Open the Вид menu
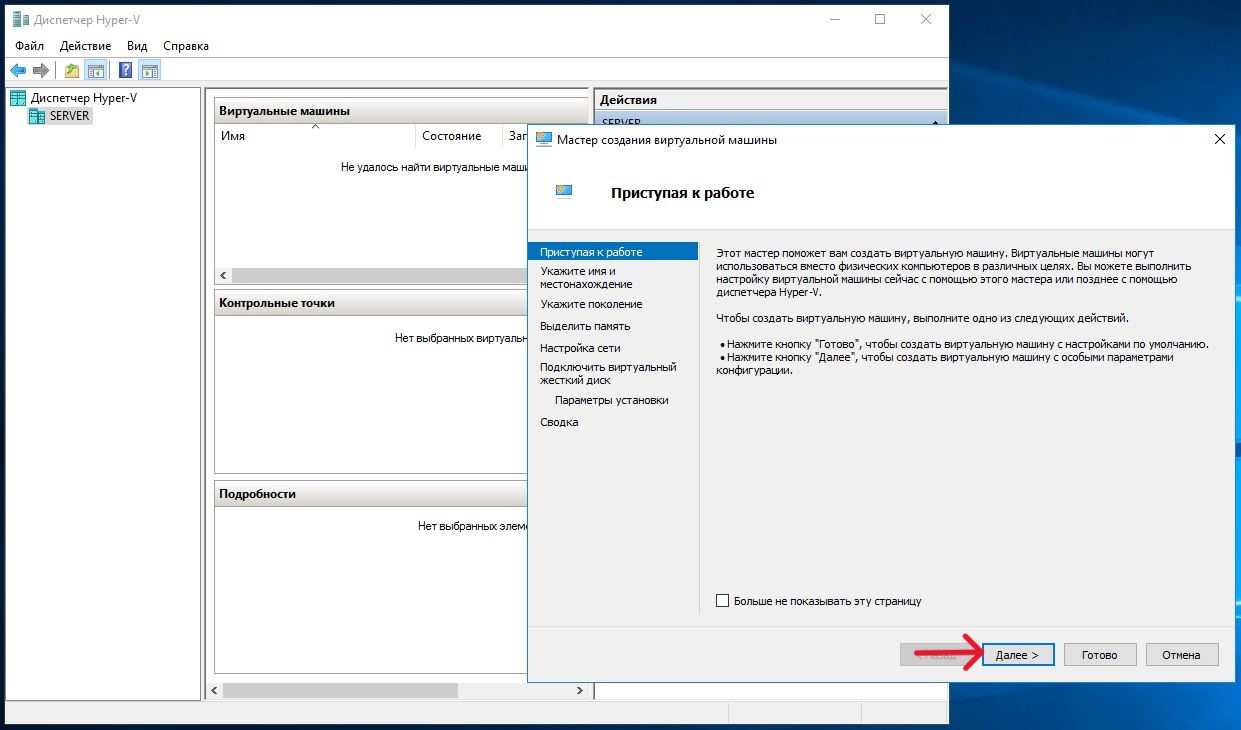This screenshot has width=1241, height=730. click(137, 46)
